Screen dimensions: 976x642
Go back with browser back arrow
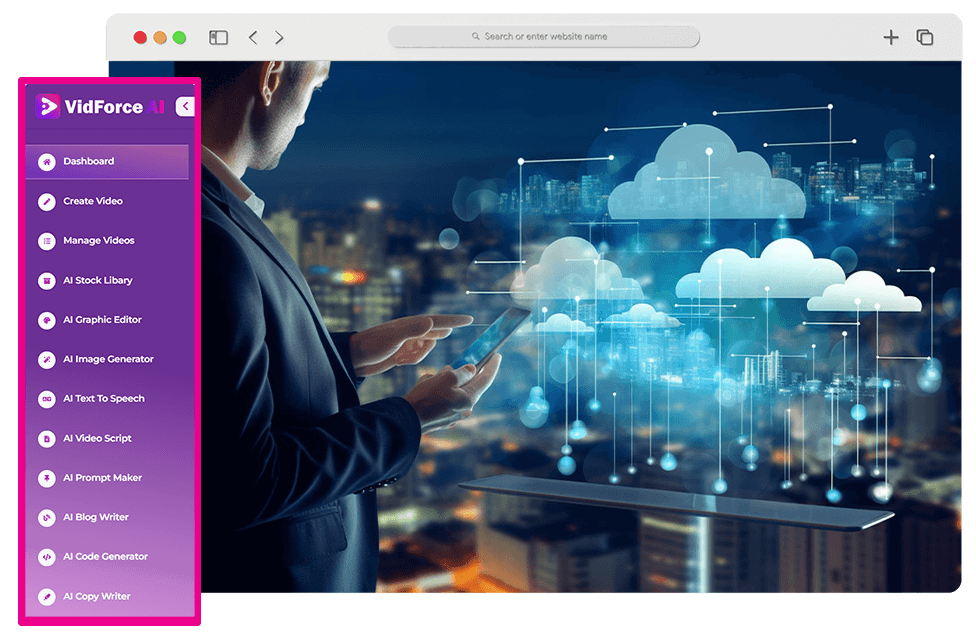click(253, 38)
